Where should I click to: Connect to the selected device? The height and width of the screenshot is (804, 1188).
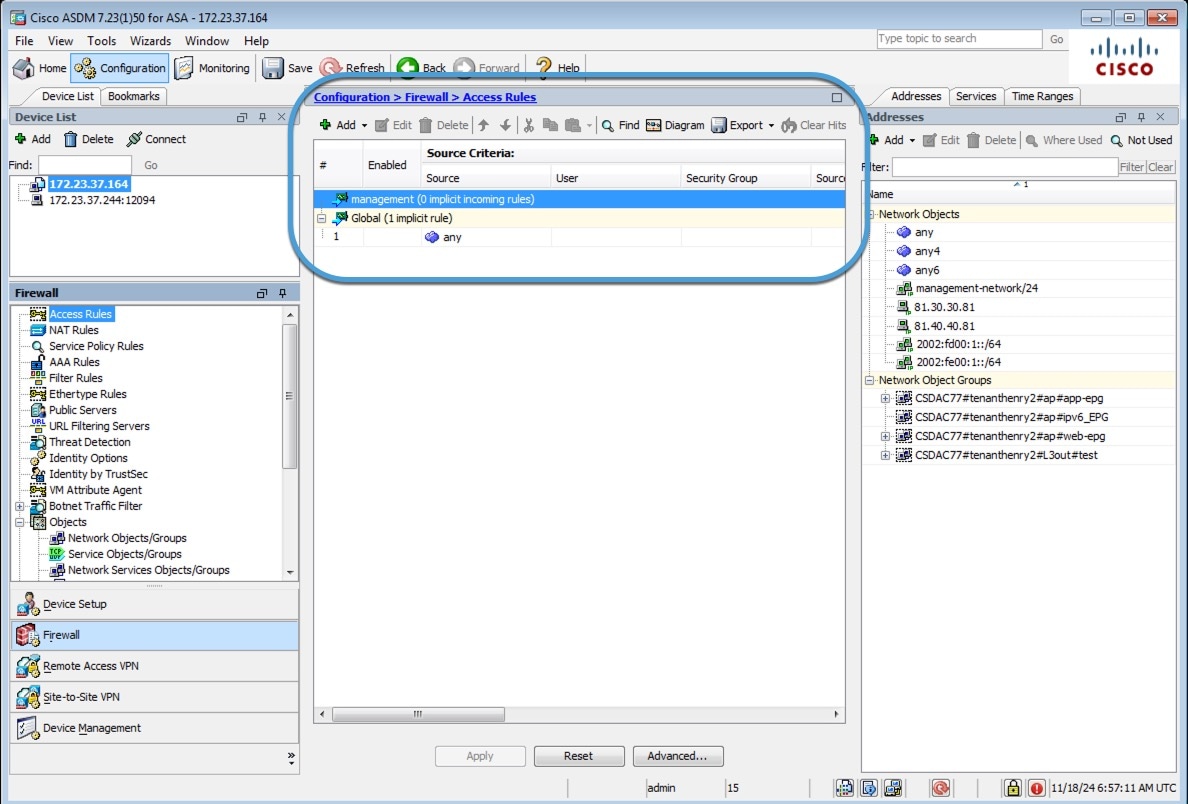pyautogui.click(x=156, y=139)
